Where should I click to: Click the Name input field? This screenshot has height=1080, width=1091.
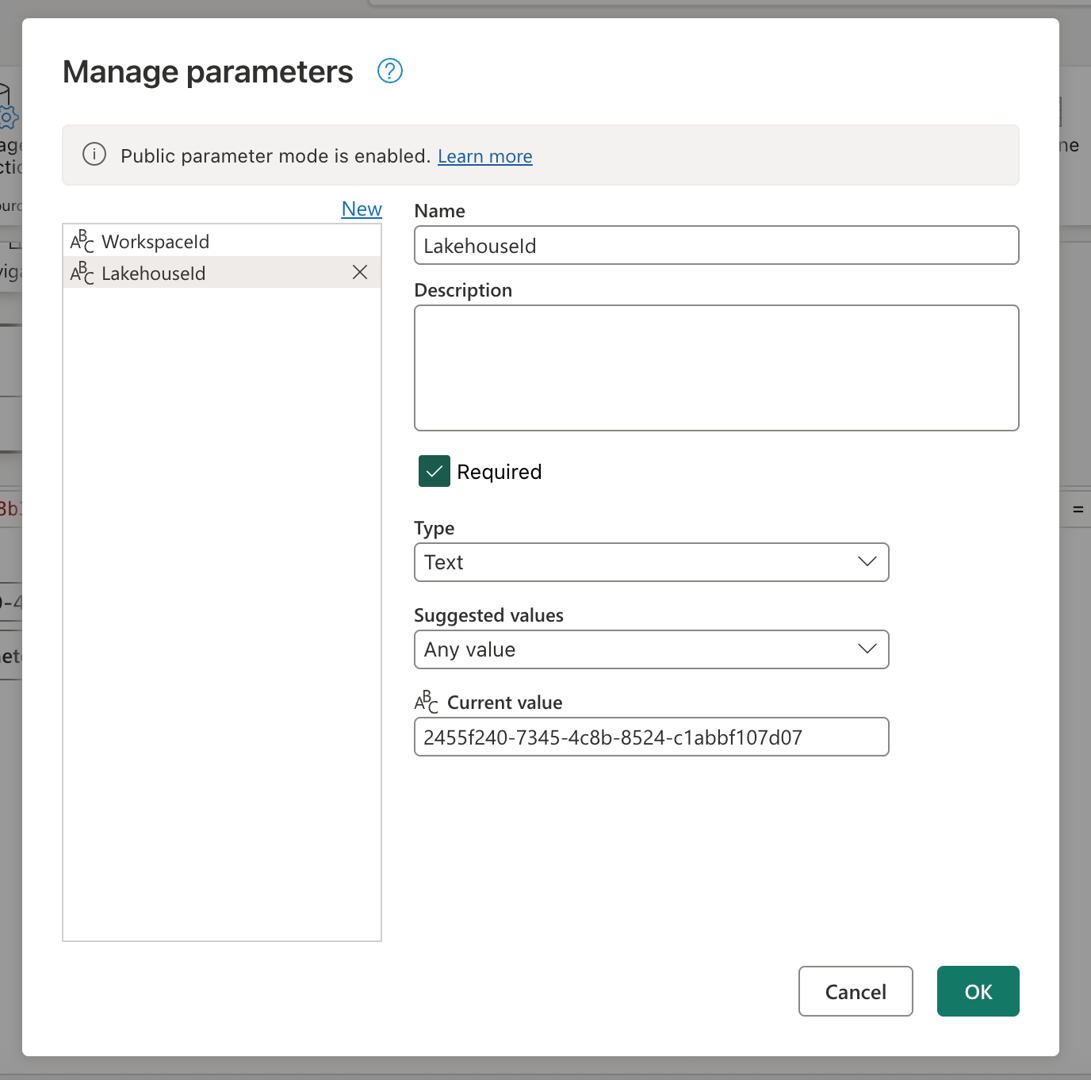(x=716, y=245)
